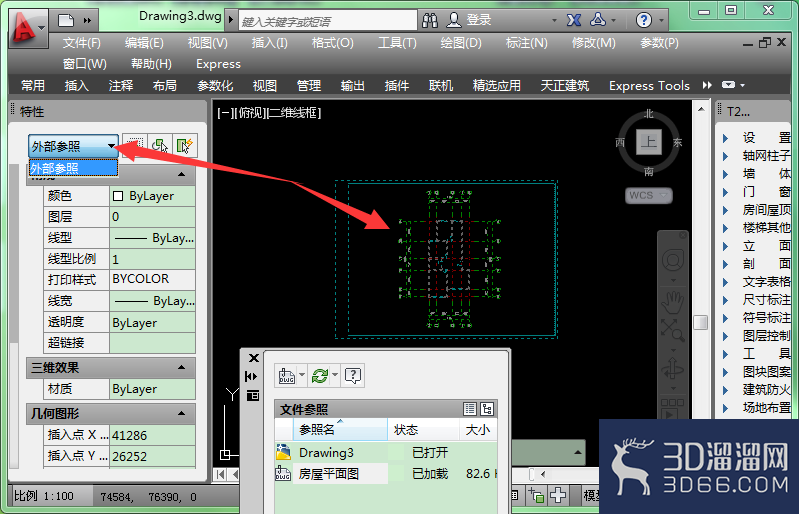Open the Autodesk Exchange X icon
The height and width of the screenshot is (514, 799).
(574, 20)
